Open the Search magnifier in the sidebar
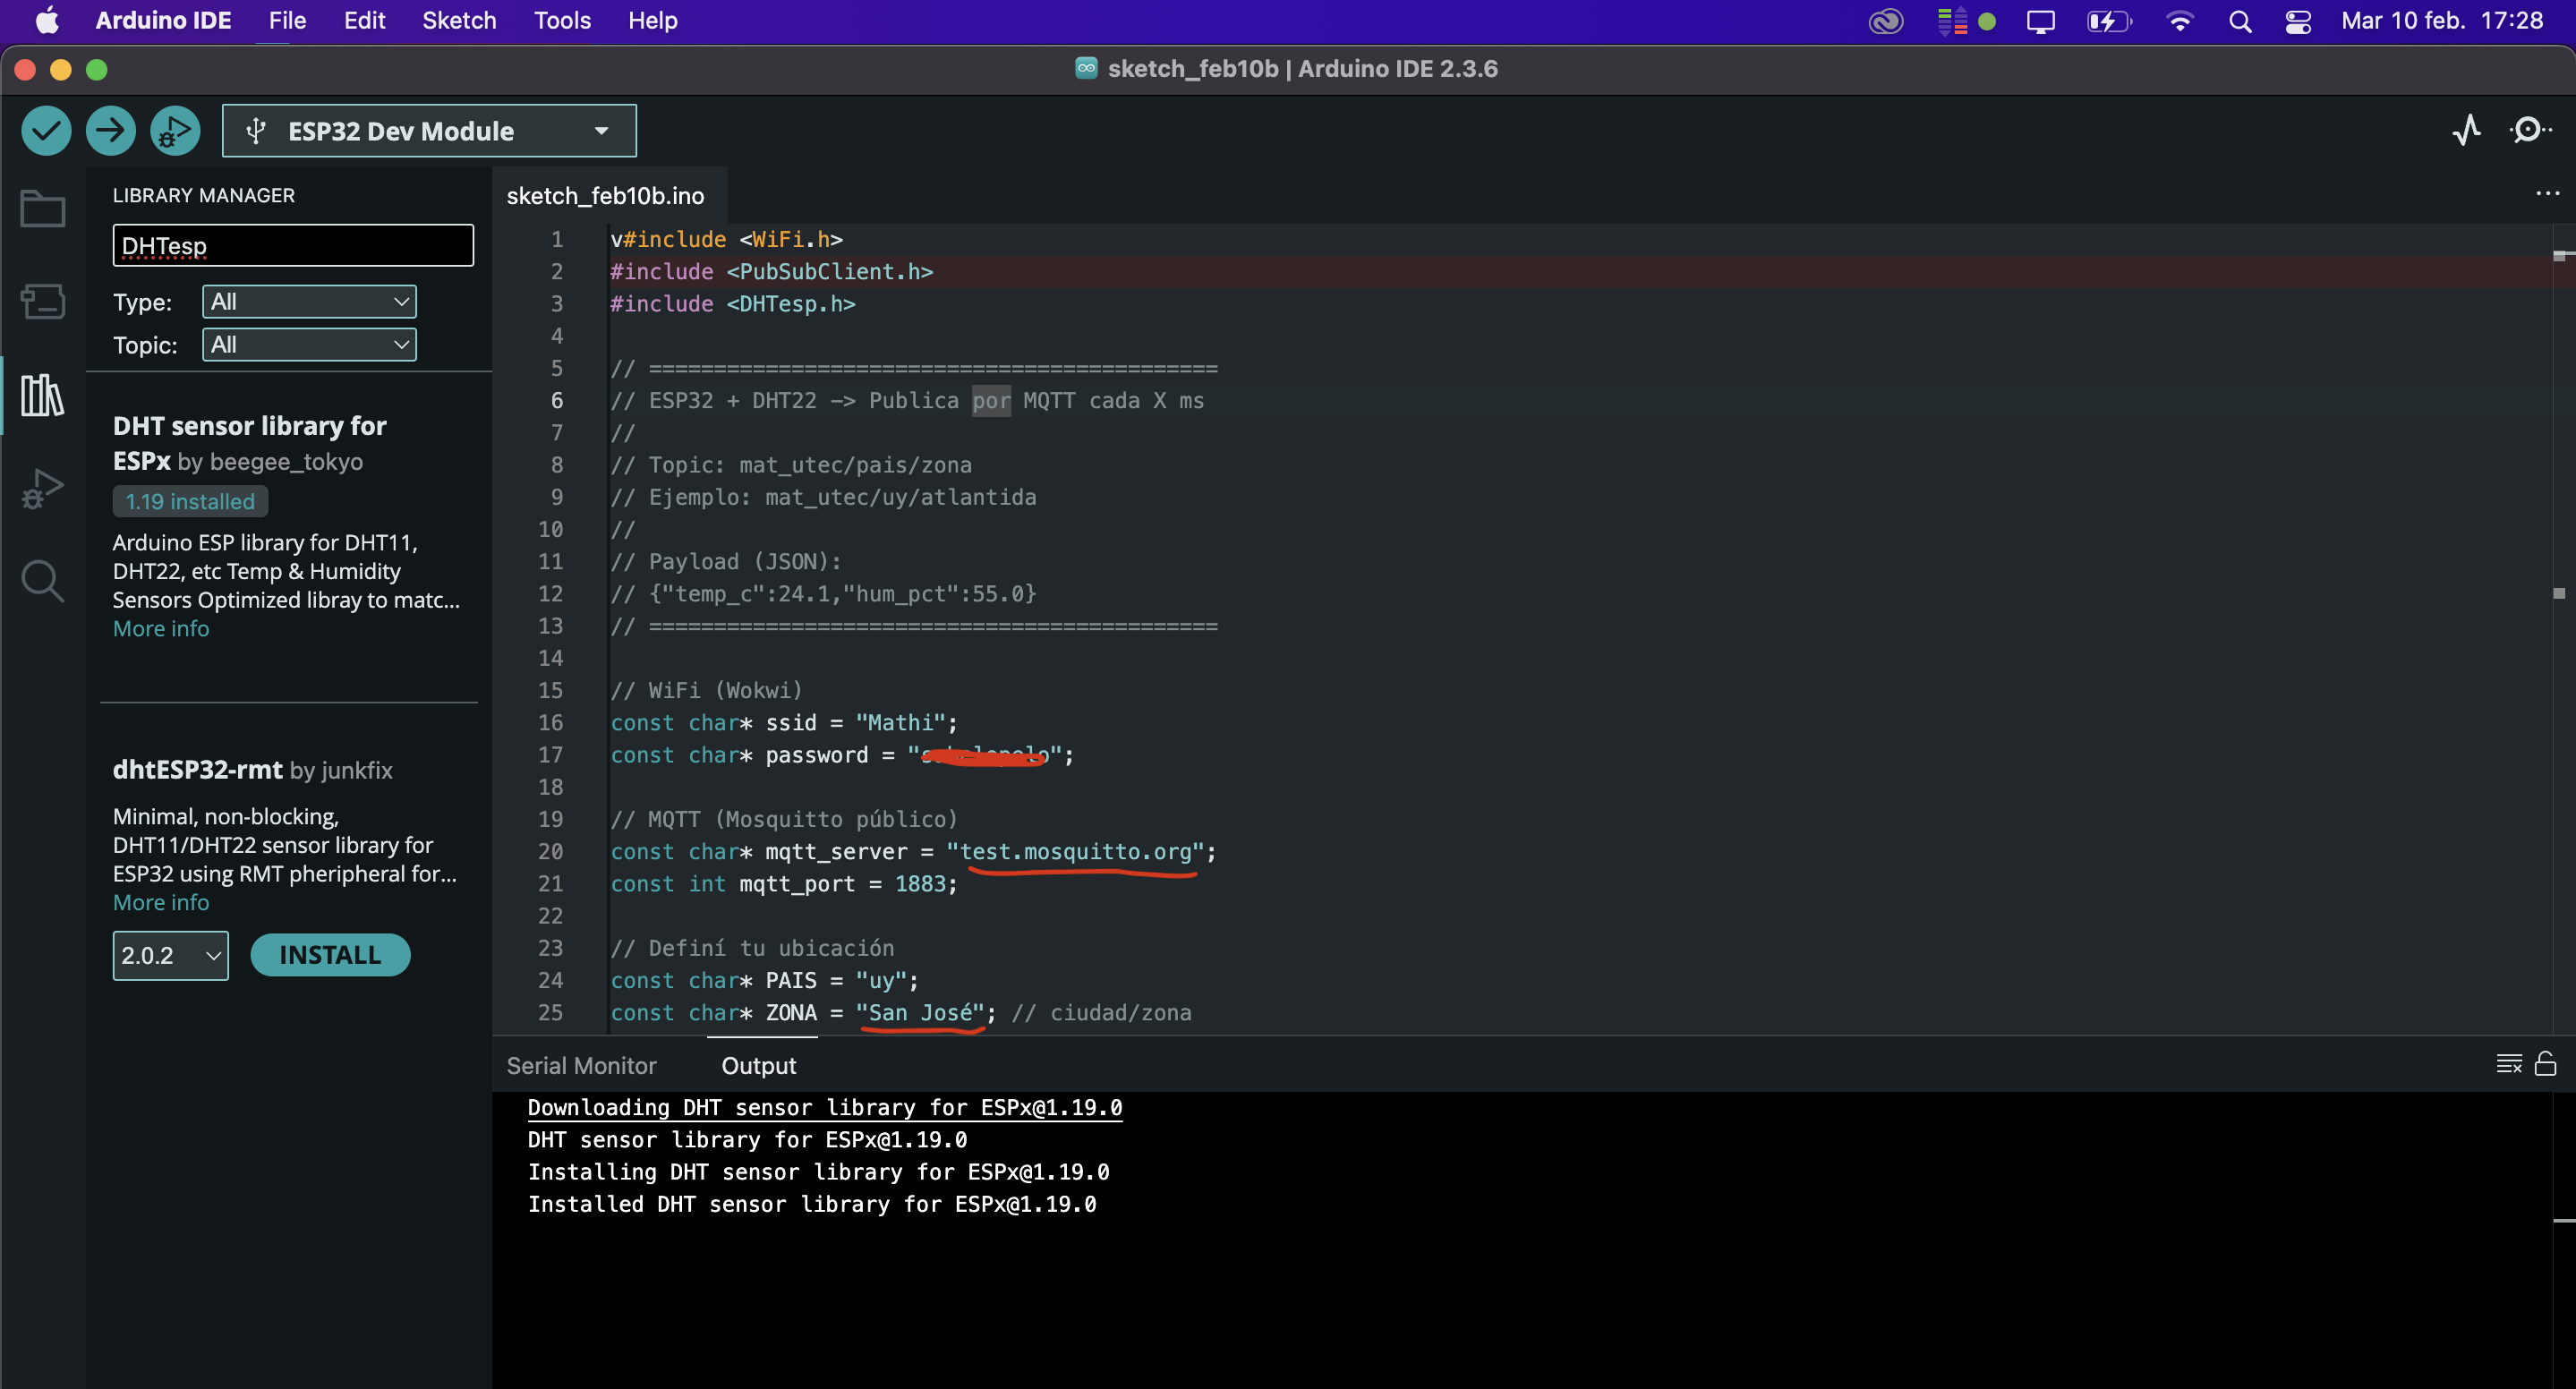The image size is (2576, 1389). tap(42, 581)
